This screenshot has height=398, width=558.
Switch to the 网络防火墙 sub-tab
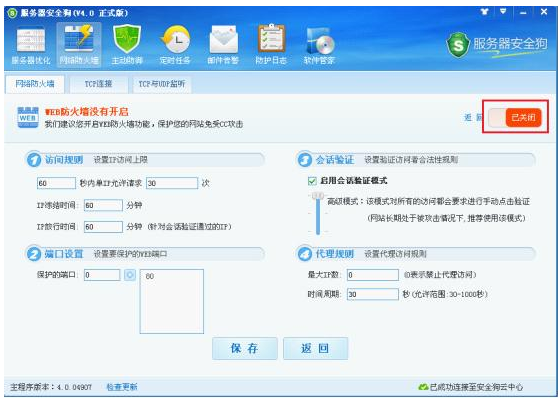coord(35,84)
